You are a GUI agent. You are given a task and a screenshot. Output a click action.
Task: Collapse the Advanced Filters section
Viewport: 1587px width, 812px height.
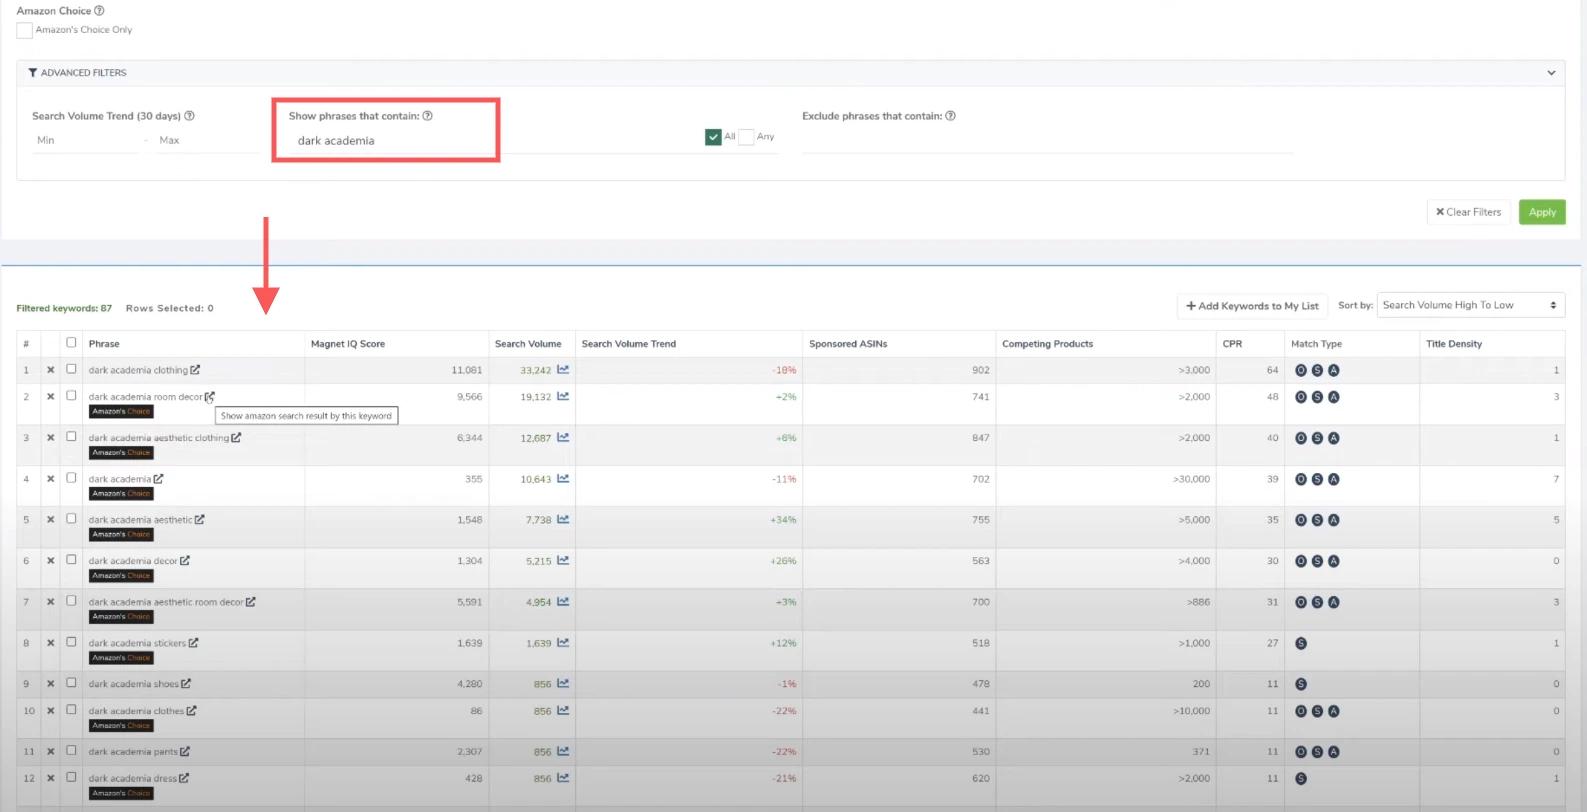point(1551,73)
